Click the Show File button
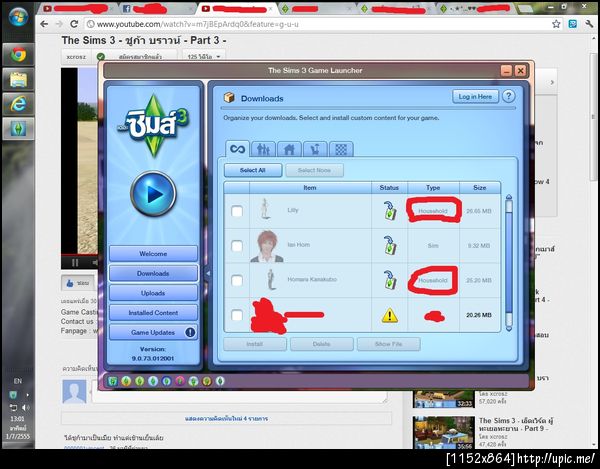The image size is (600, 469). 388,344
